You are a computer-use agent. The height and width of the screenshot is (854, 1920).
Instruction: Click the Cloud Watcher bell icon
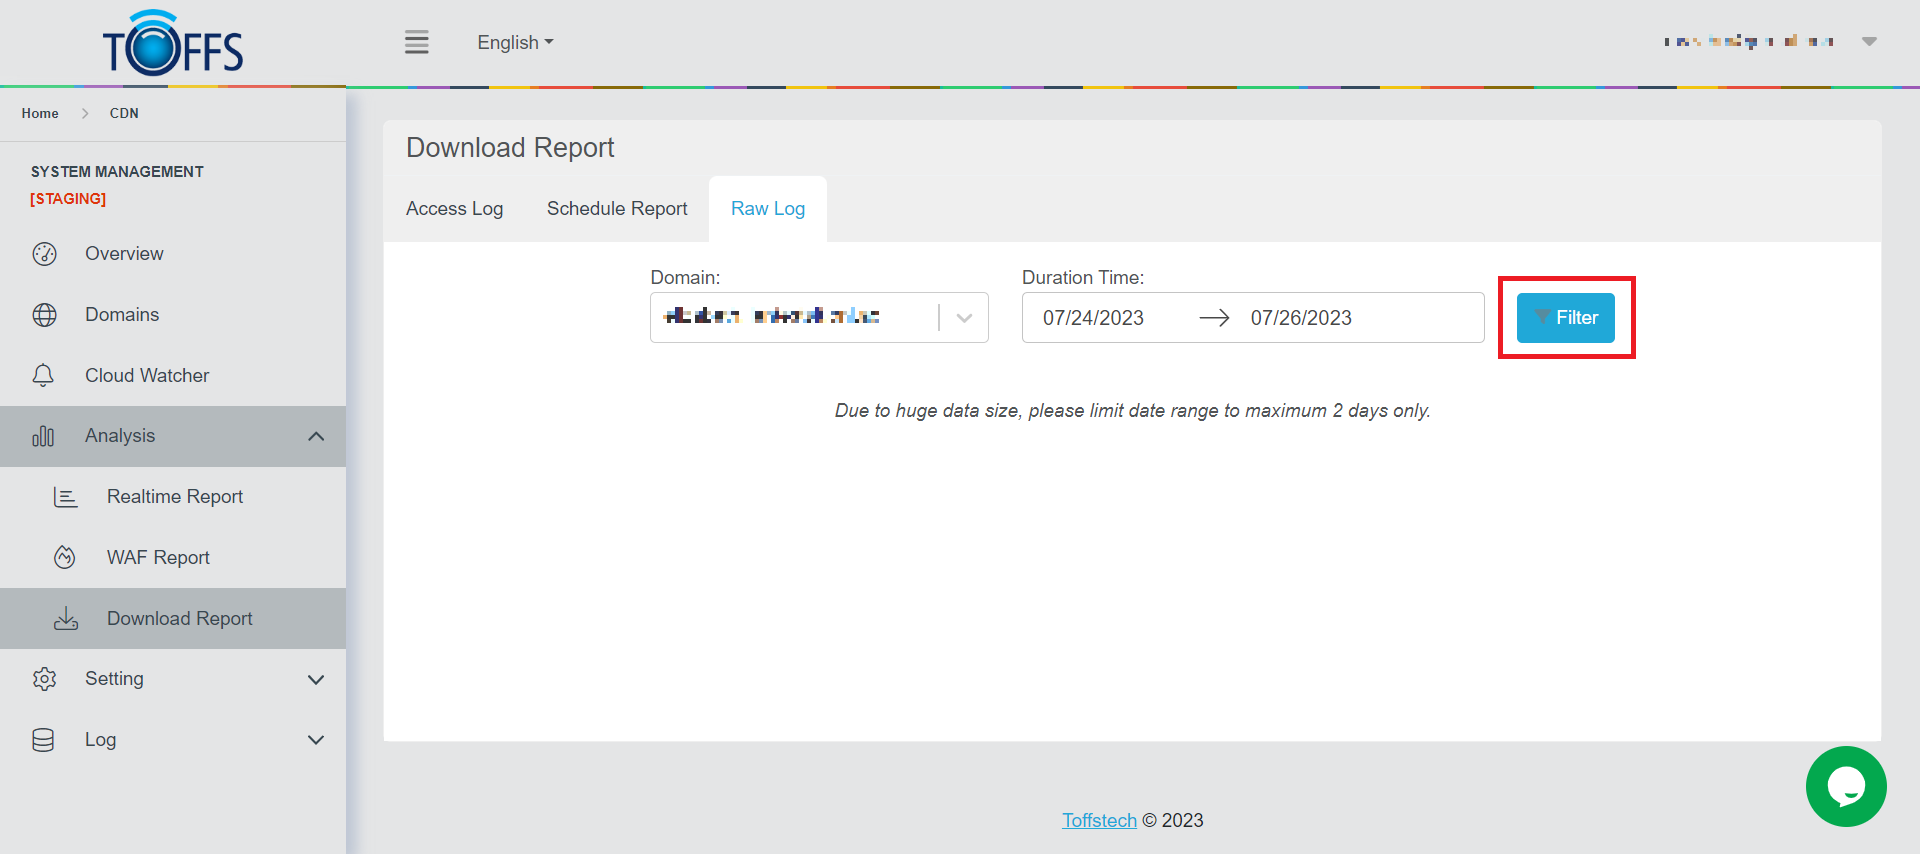(43, 376)
